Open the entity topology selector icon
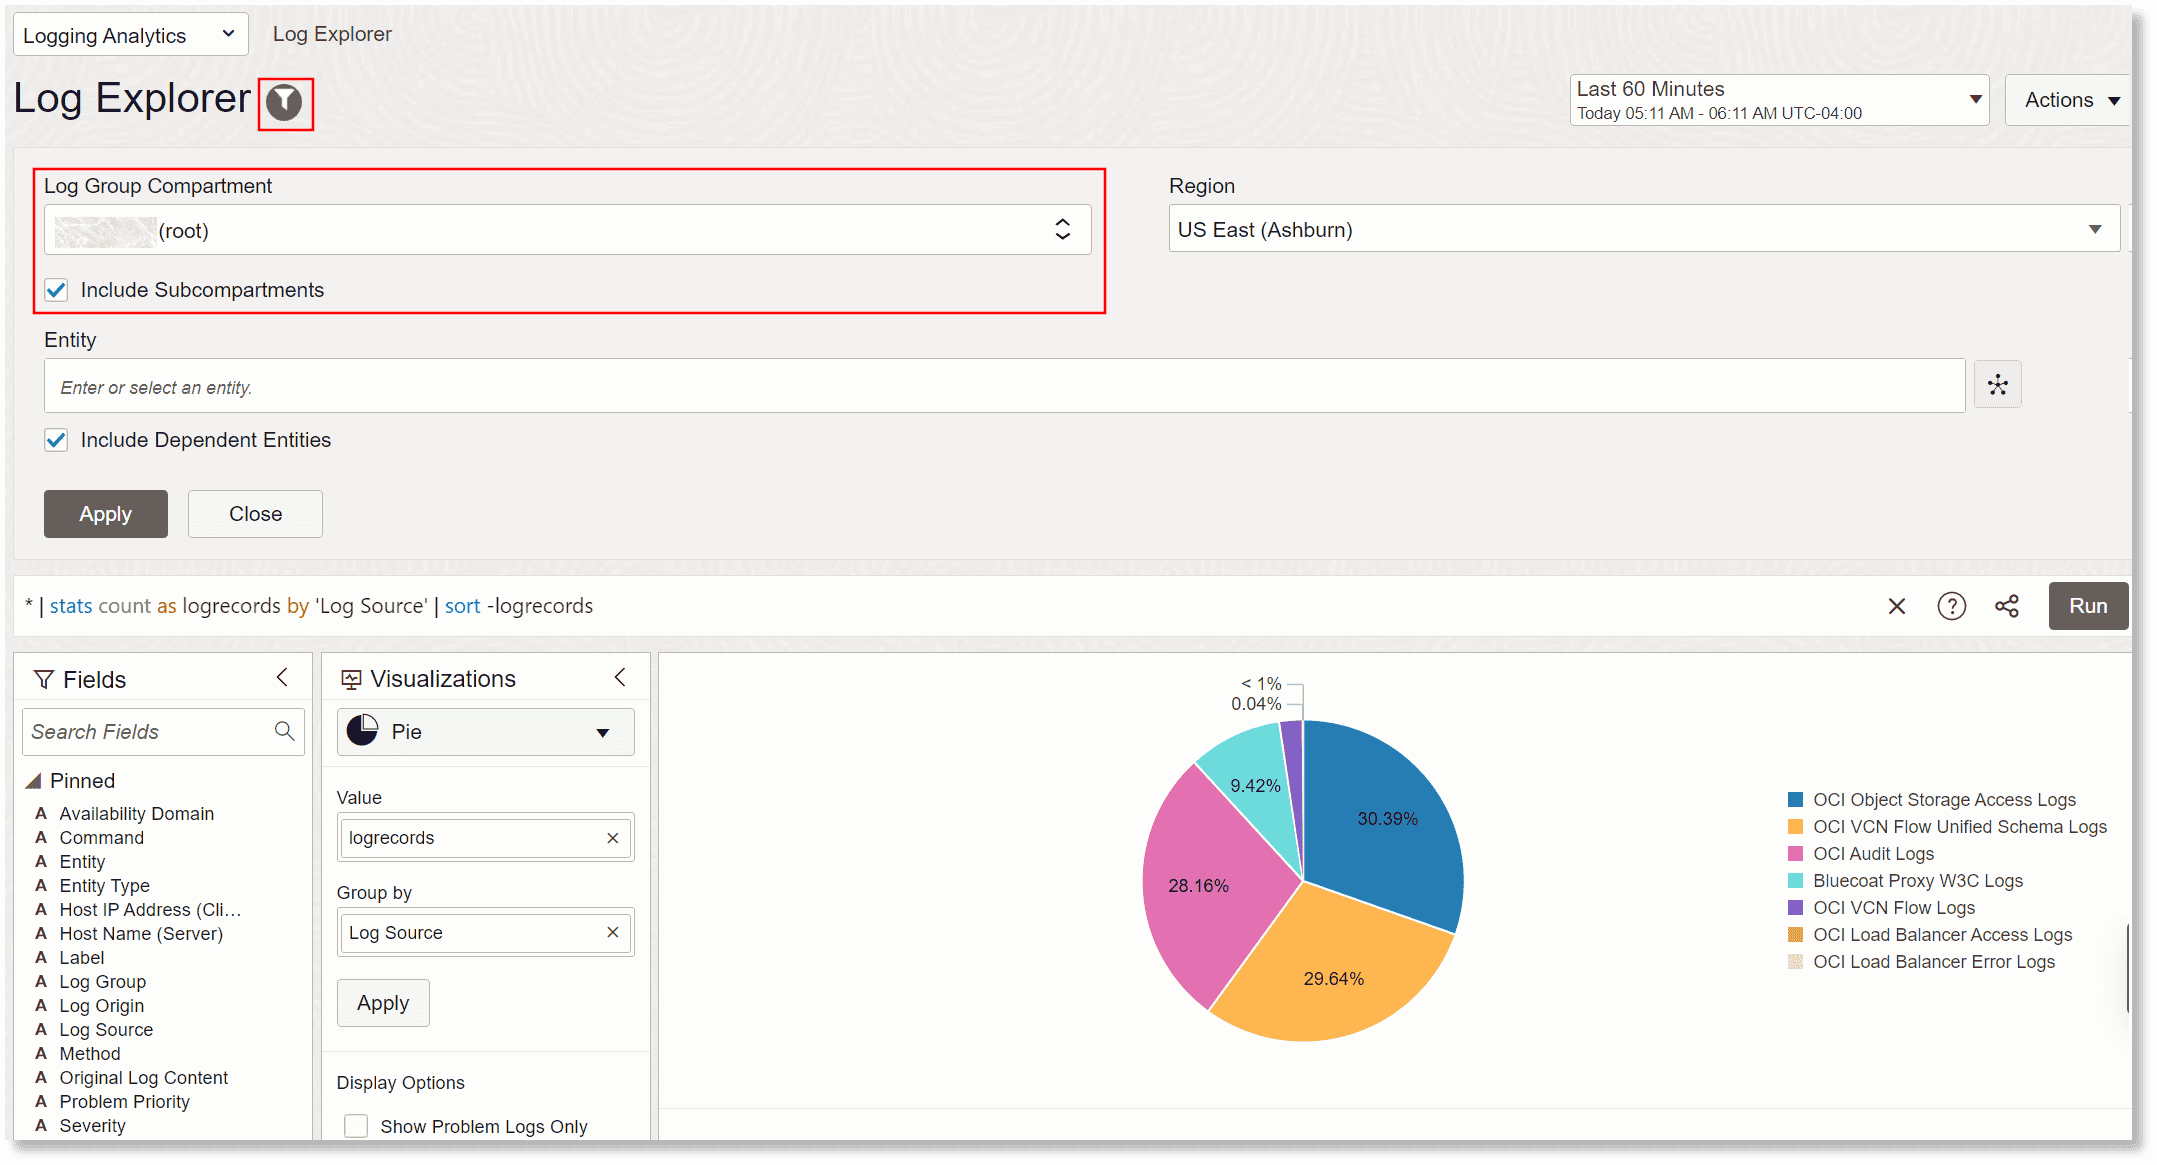 (1997, 385)
